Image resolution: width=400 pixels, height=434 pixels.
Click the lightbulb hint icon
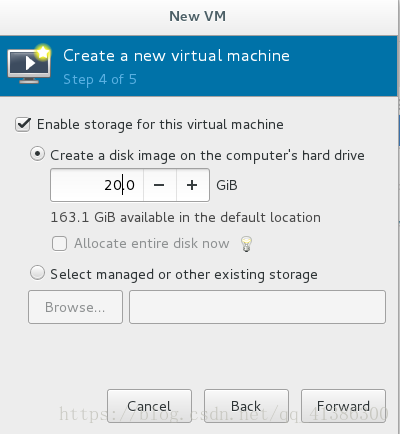(x=246, y=244)
